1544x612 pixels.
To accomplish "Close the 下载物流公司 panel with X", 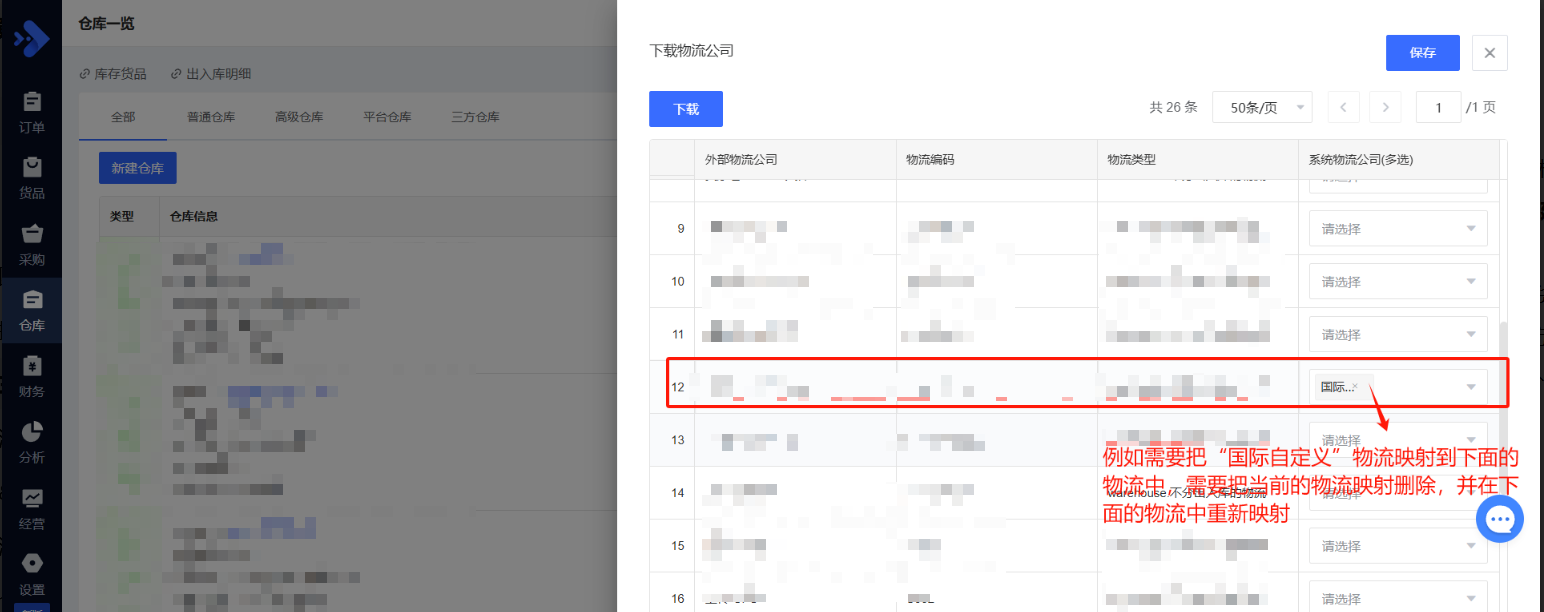I will [x=1489, y=53].
